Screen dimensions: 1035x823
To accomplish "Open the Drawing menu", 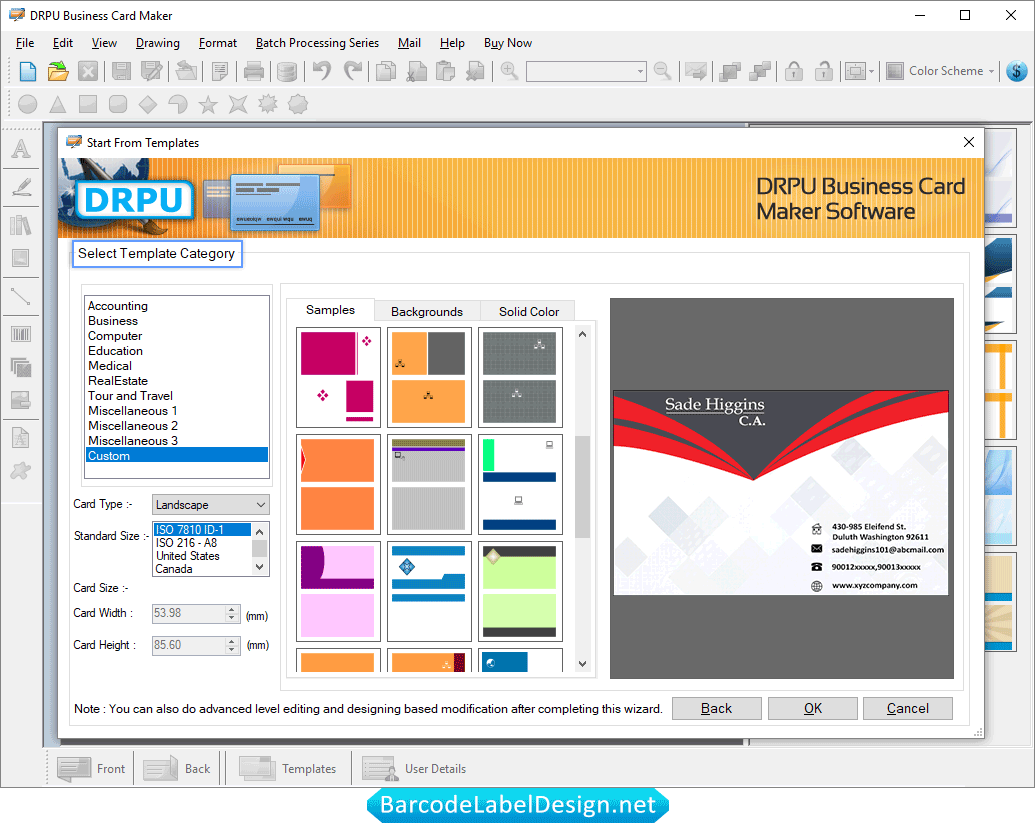I will [158, 43].
